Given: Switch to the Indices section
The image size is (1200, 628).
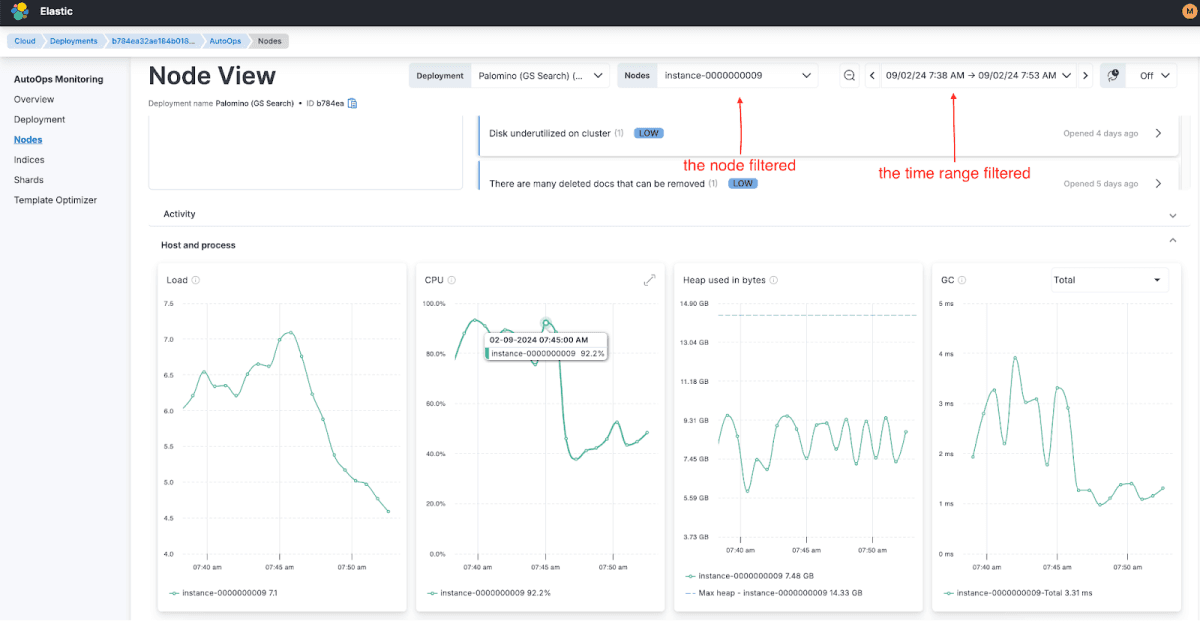Looking at the screenshot, I should [28, 159].
